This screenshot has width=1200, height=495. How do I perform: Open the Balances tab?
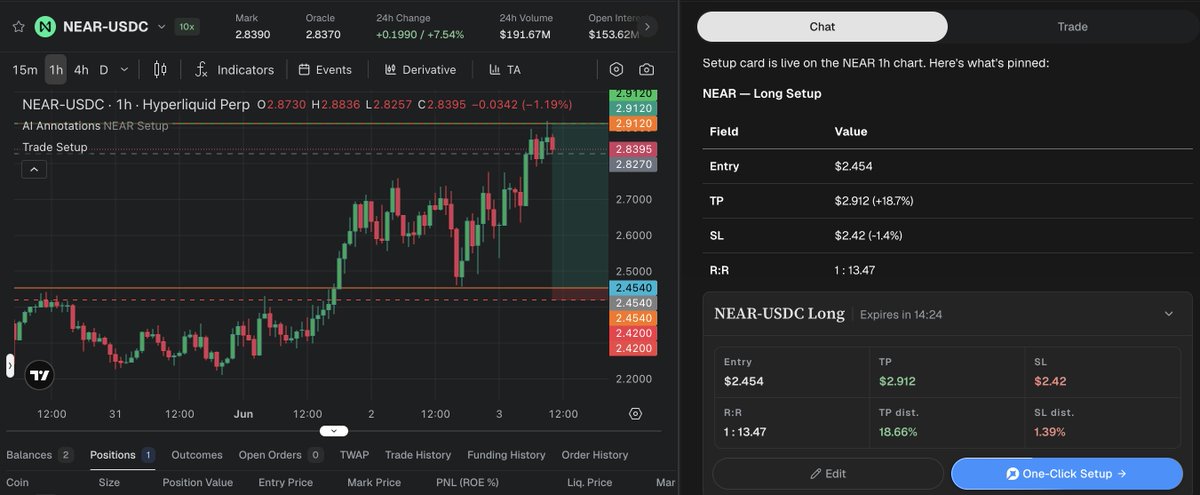(x=39, y=455)
